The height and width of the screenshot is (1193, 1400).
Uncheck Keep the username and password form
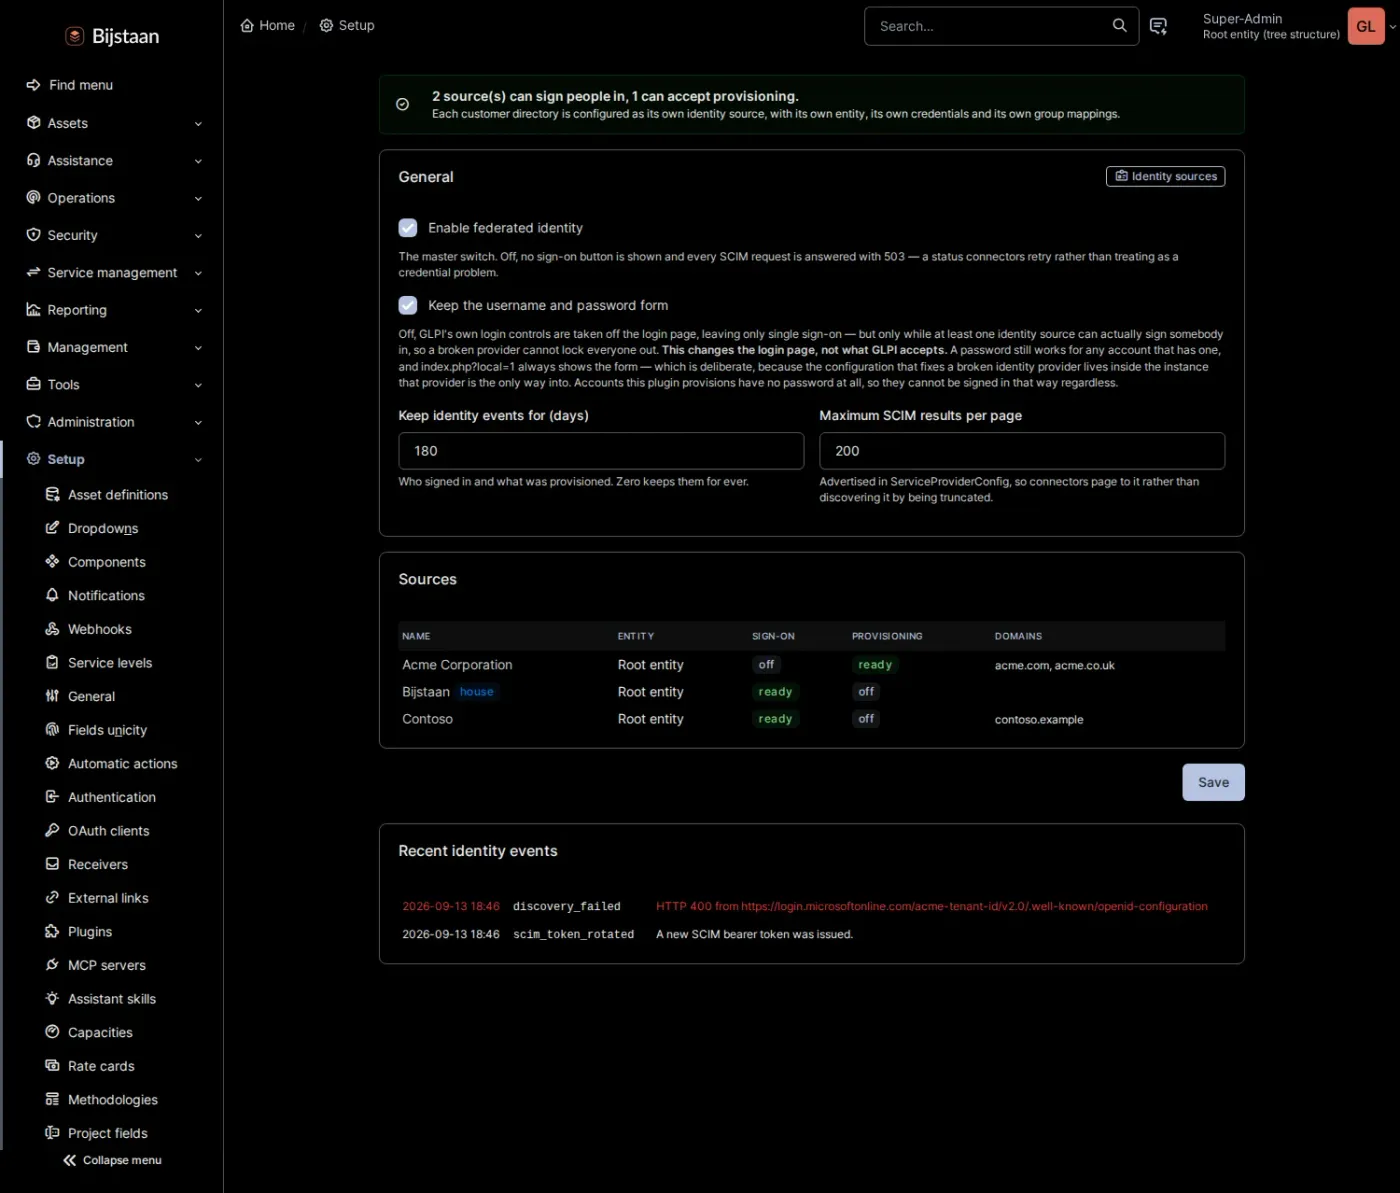coord(408,305)
